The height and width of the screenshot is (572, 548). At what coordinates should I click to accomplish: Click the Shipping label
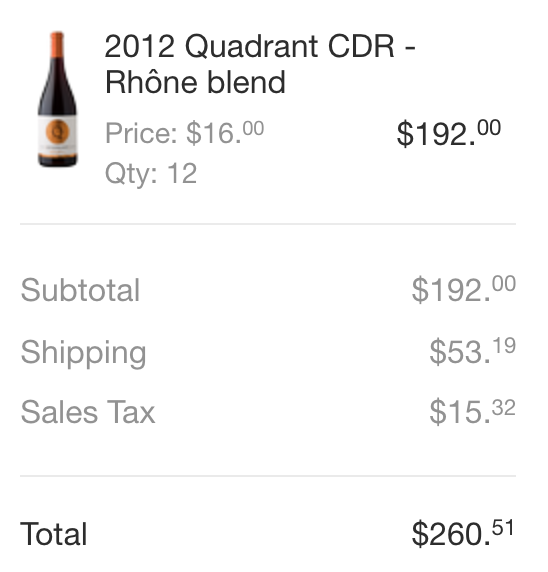click(84, 353)
